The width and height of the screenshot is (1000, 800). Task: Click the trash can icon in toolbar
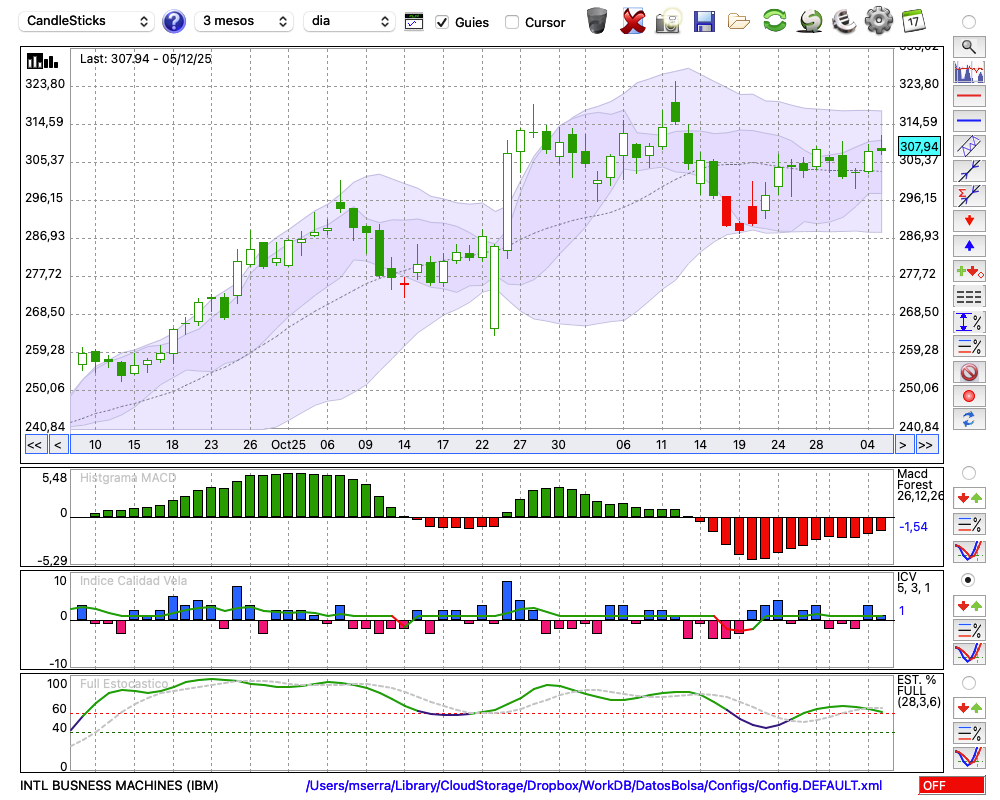597,21
